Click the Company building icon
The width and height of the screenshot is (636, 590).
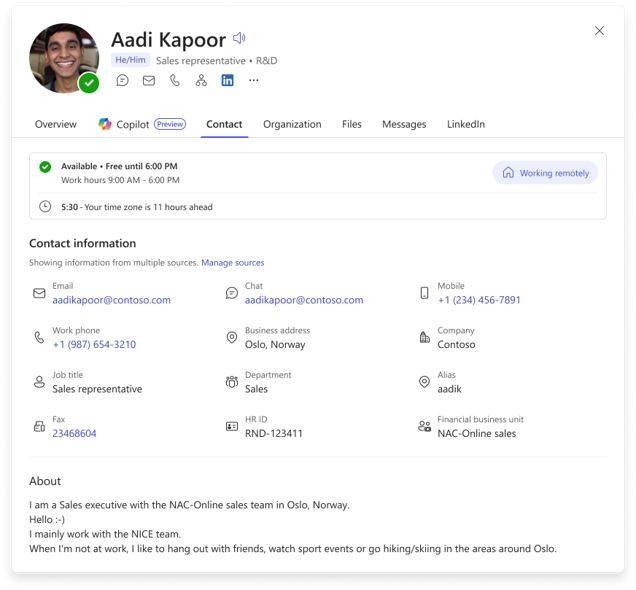pyautogui.click(x=424, y=337)
